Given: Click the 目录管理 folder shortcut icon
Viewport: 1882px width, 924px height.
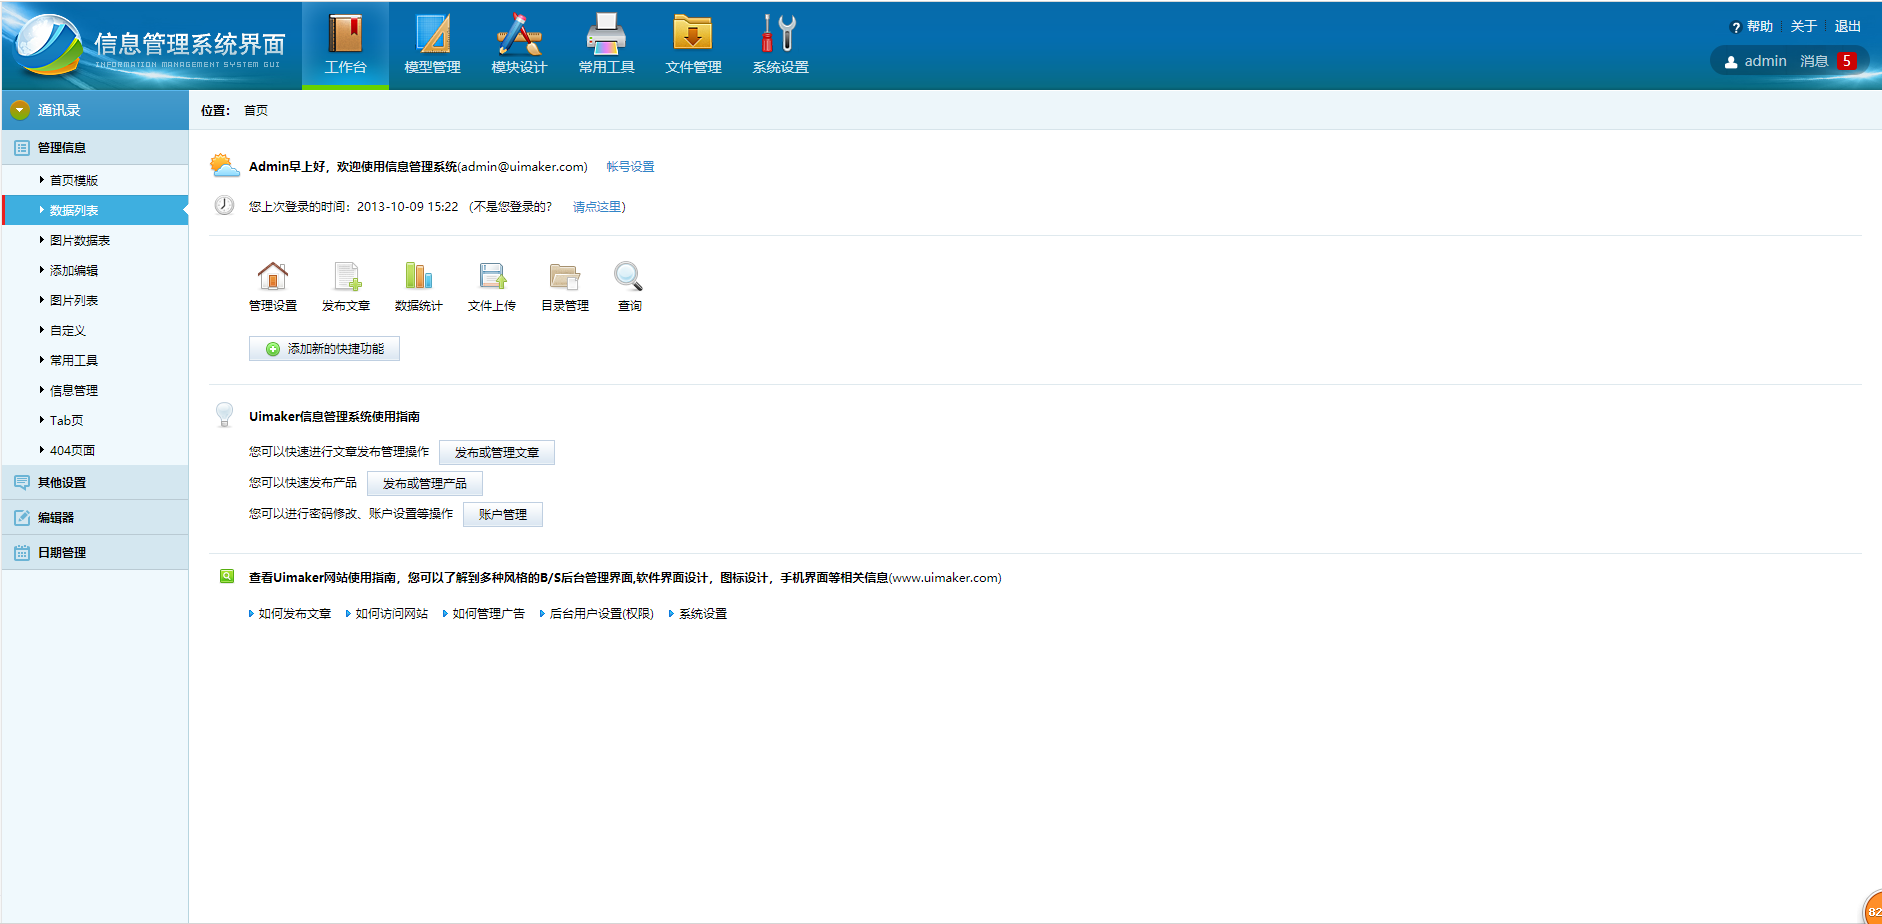Looking at the screenshot, I should coord(564,275).
